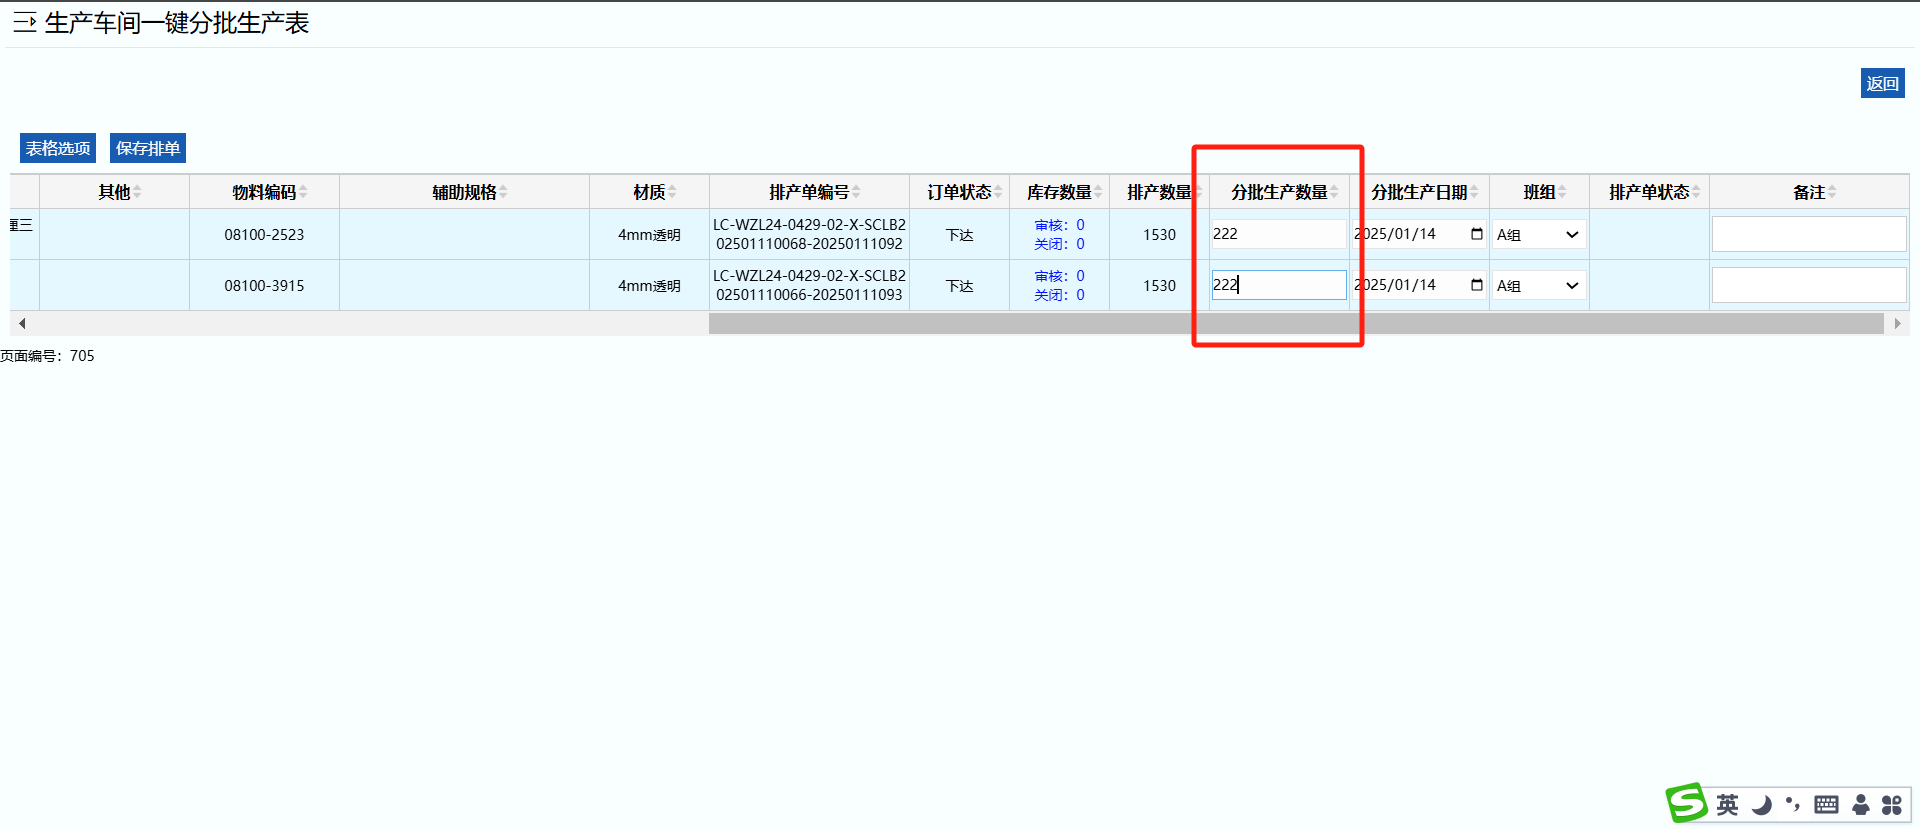1920x829 pixels.
Task: Open calendar picker icon for row 08100-2523
Action: [x=1477, y=234]
